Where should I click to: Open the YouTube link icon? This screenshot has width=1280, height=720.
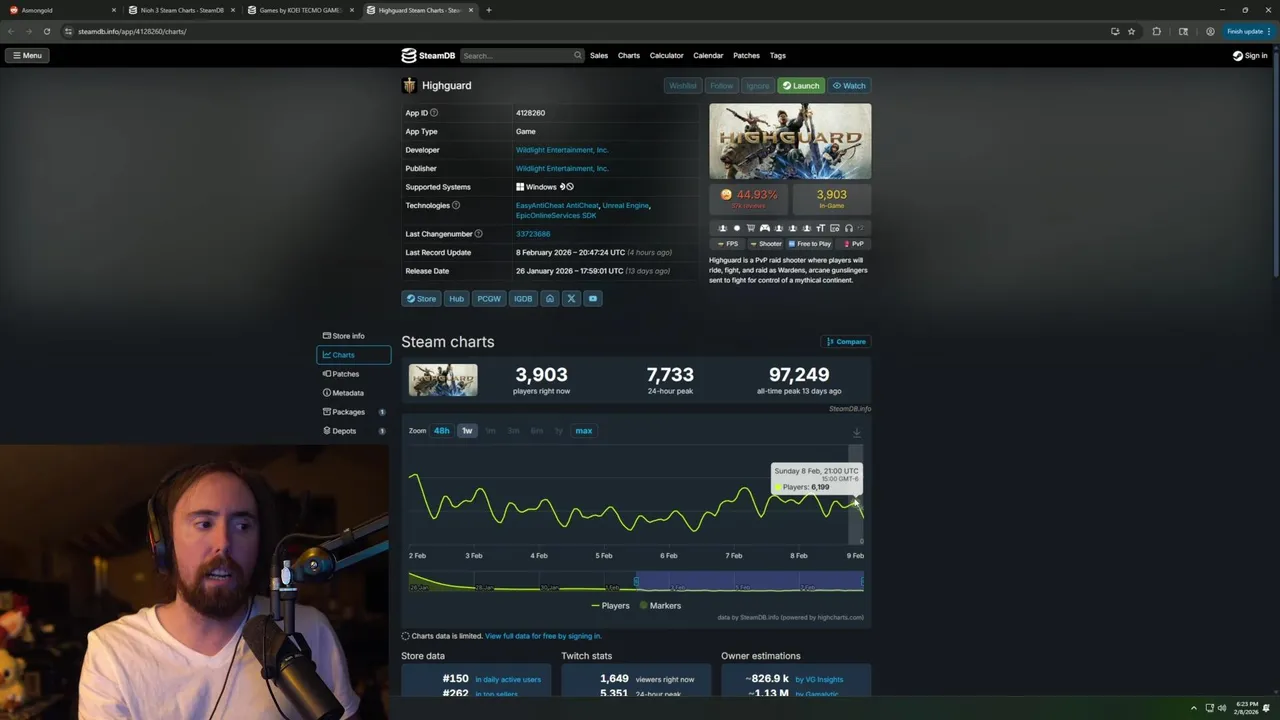(593, 299)
